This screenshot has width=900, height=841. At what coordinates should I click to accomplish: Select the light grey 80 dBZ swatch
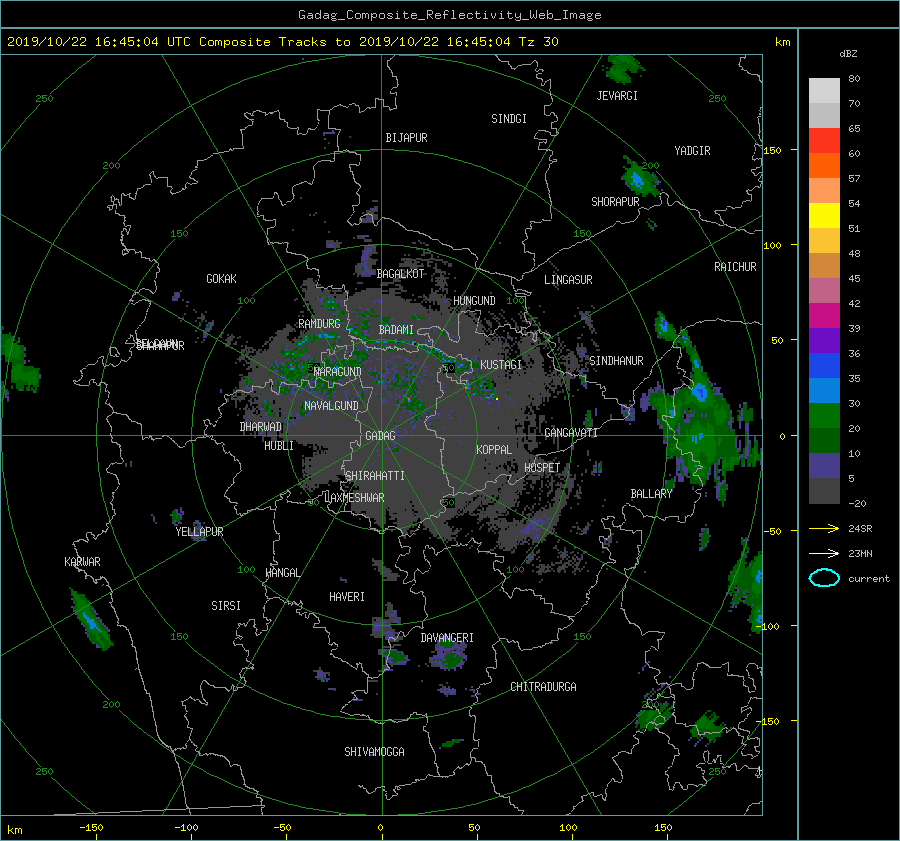pos(824,91)
